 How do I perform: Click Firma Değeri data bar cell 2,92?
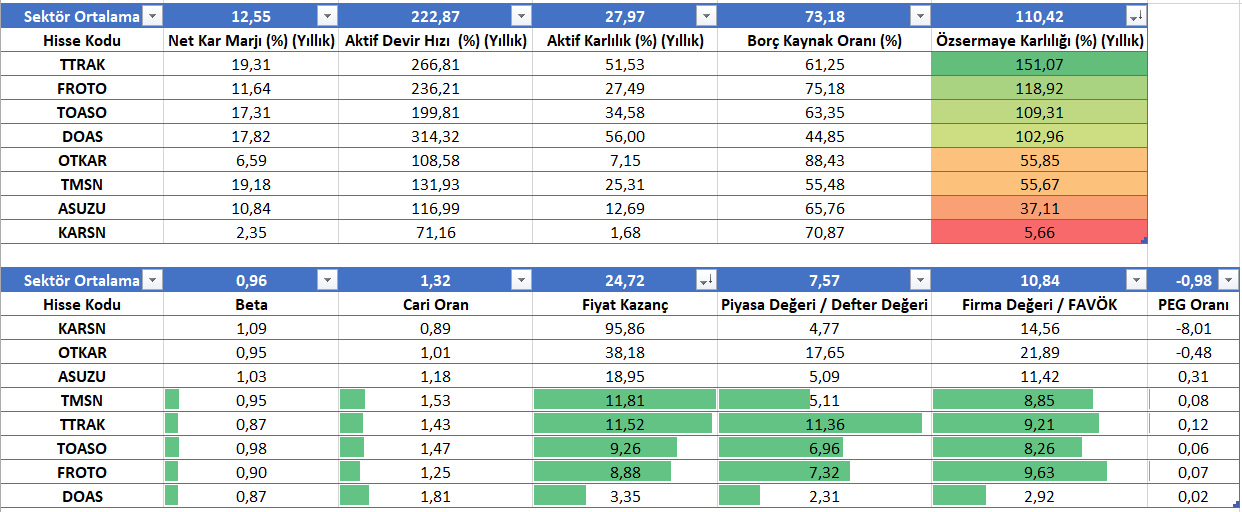click(1039, 496)
